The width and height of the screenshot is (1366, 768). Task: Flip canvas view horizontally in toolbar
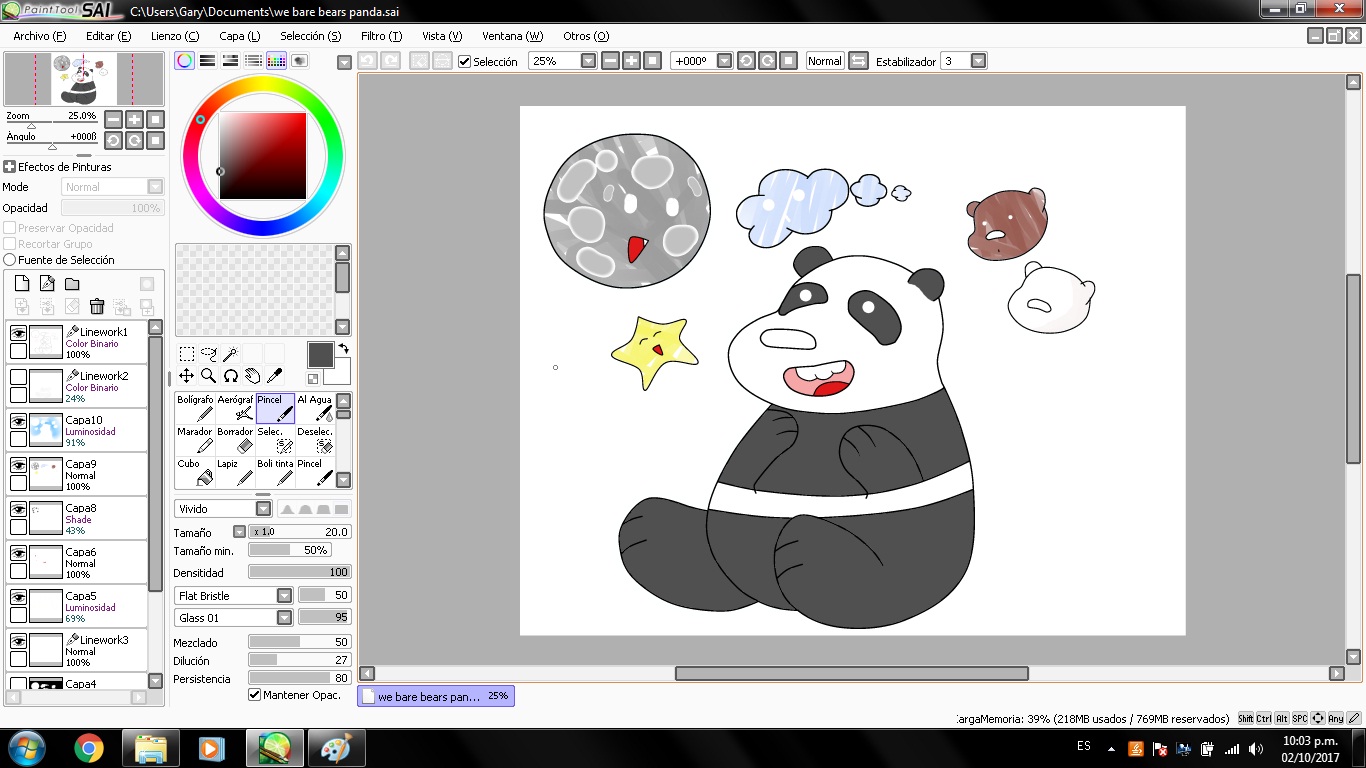pos(858,61)
